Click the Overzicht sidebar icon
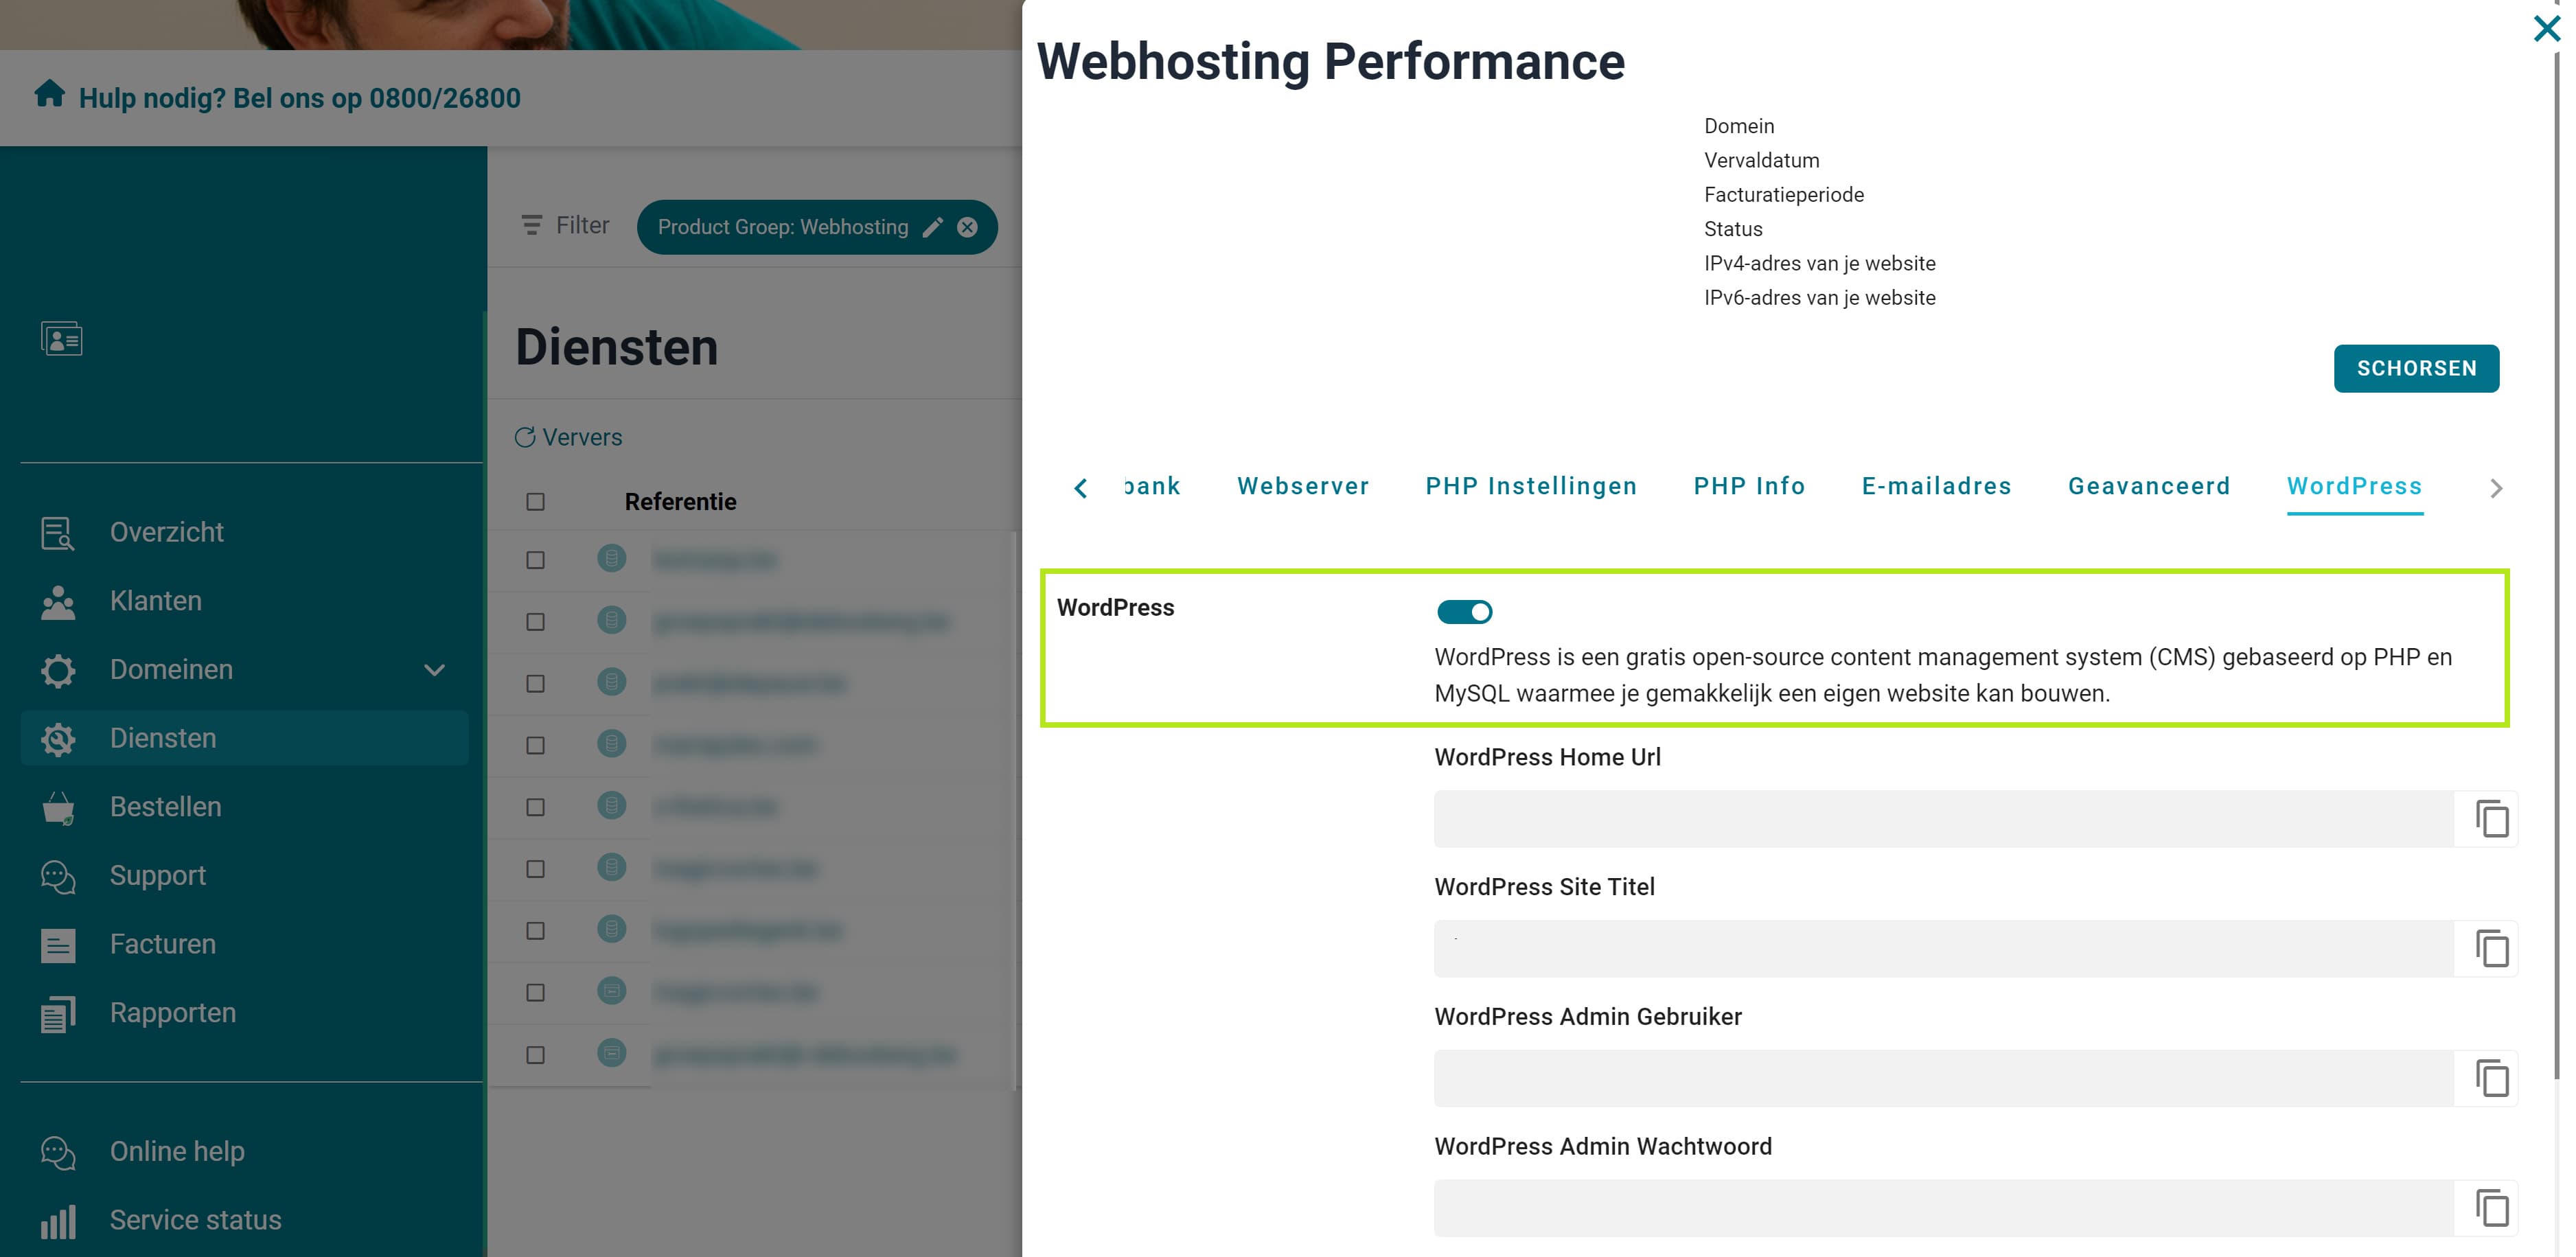The height and width of the screenshot is (1257, 2576). (58, 533)
